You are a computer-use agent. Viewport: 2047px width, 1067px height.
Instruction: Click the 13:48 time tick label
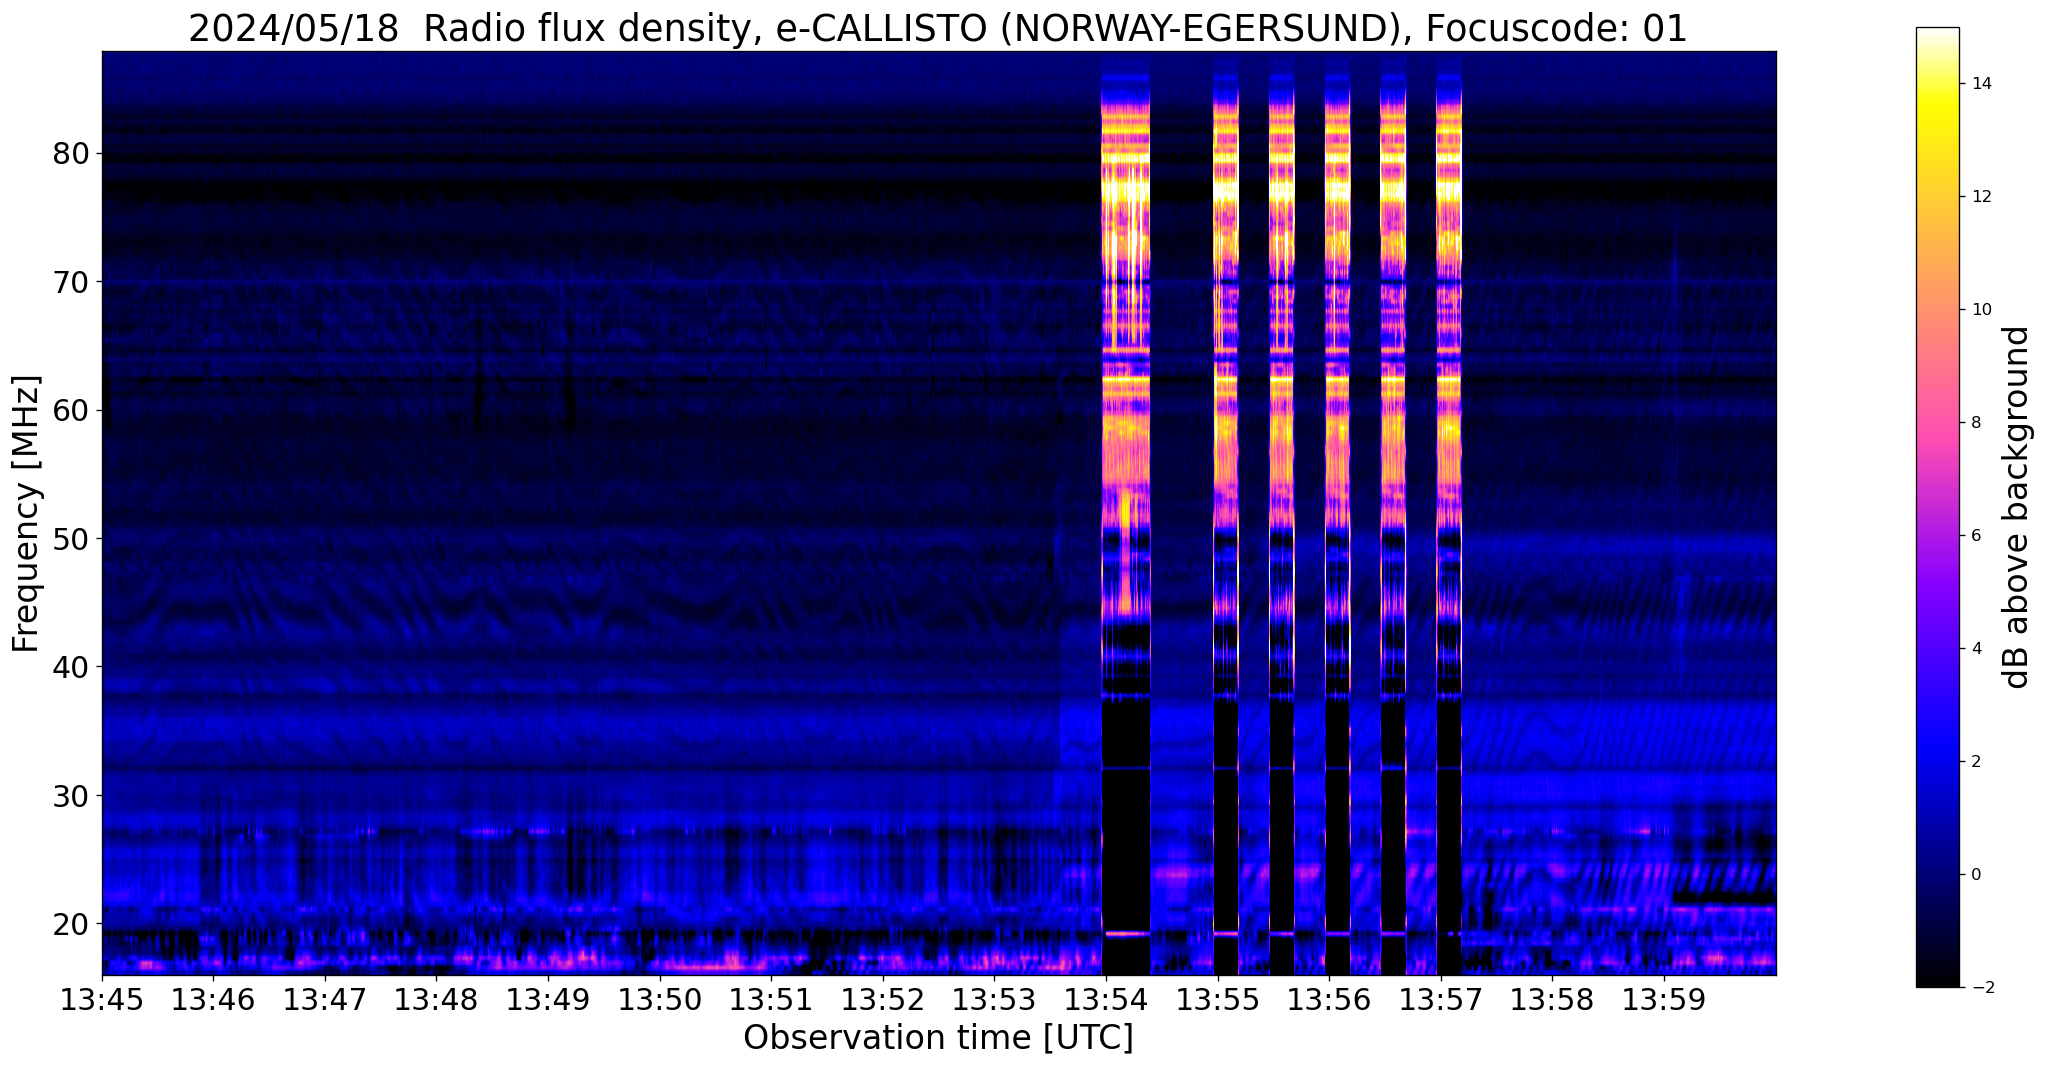point(437,1000)
